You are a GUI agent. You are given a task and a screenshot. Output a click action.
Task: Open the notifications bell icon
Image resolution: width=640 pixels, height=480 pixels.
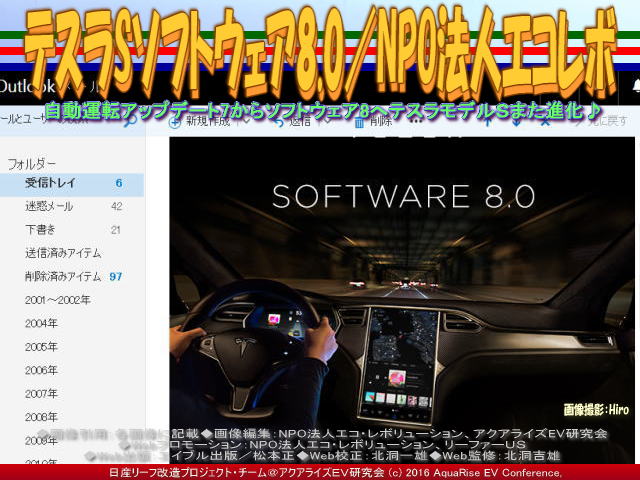click(x=636, y=86)
